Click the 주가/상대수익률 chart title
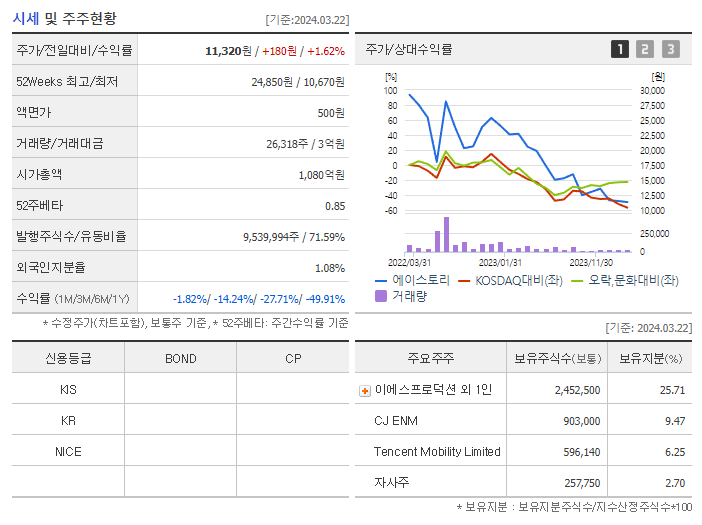The height and width of the screenshot is (525, 702). [409, 49]
